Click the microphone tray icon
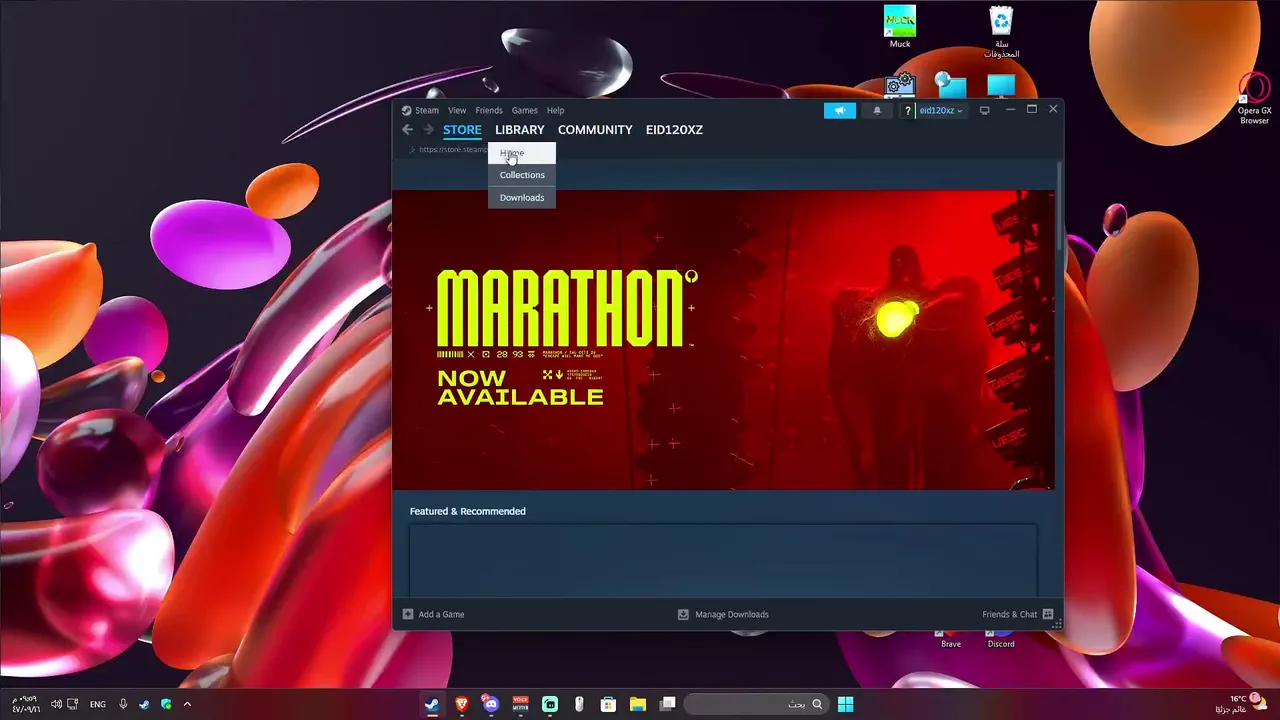 click(123, 704)
